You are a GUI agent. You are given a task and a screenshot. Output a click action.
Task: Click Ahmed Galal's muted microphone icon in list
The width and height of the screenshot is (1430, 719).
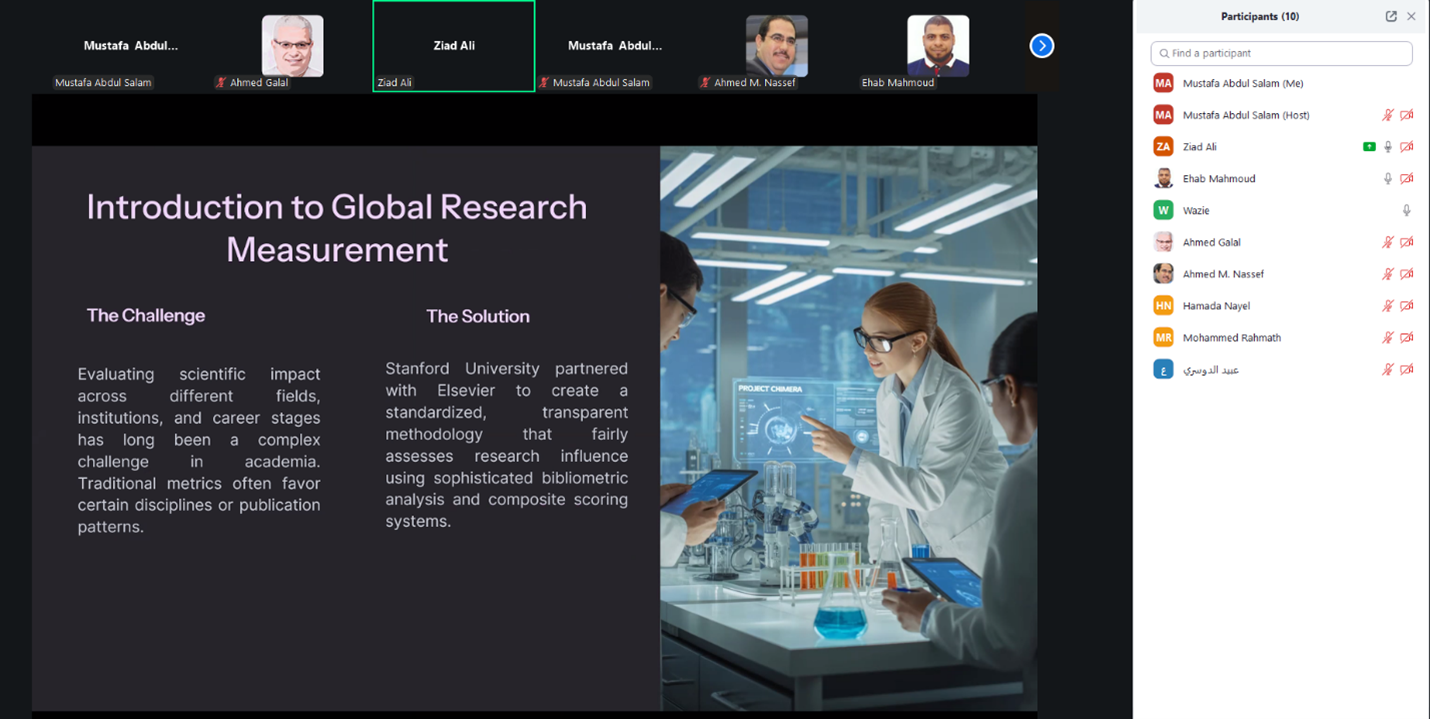pyautogui.click(x=1388, y=243)
